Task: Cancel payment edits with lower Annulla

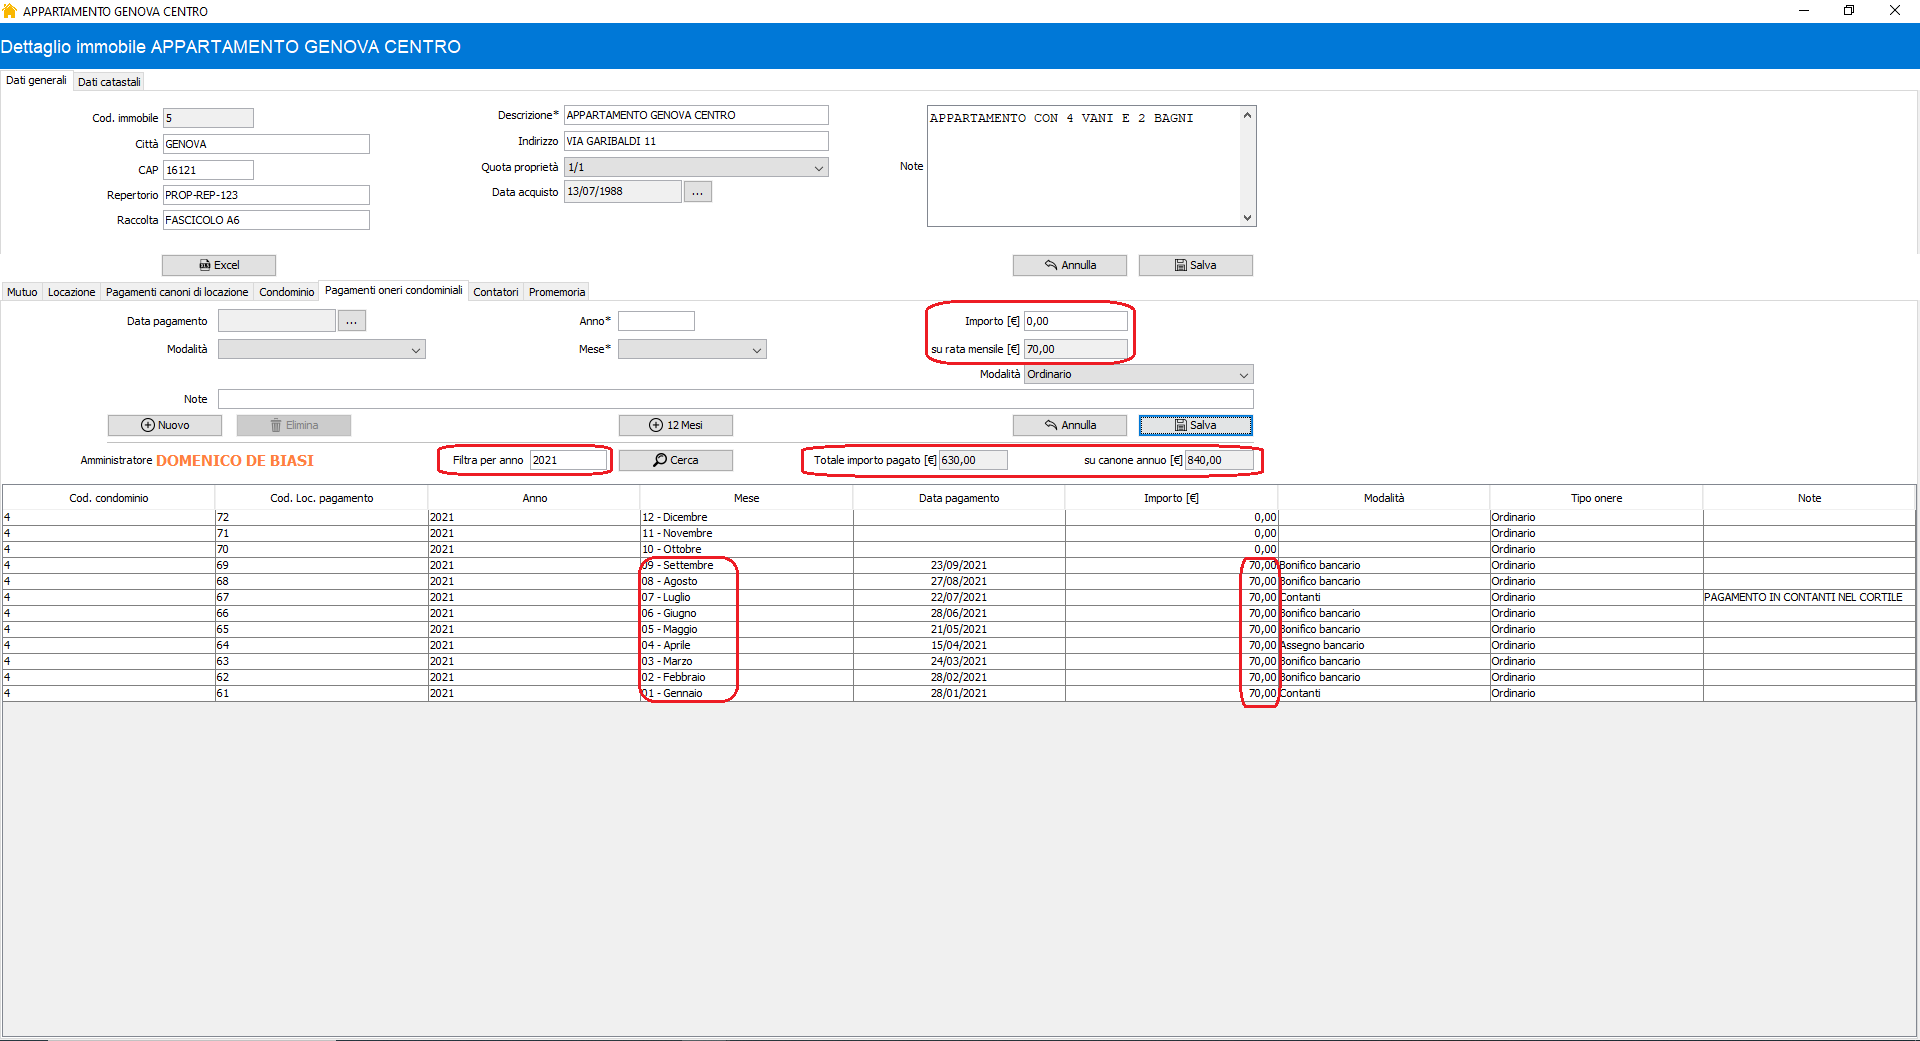Action: click(x=1070, y=425)
